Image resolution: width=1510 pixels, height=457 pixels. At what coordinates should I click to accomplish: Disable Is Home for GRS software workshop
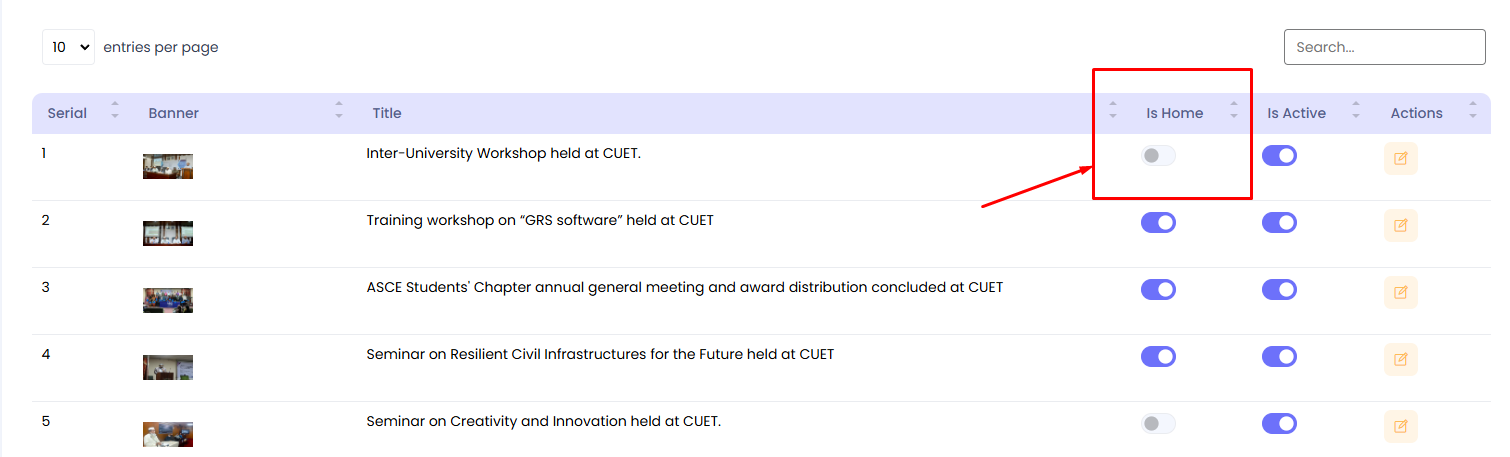coord(1158,223)
